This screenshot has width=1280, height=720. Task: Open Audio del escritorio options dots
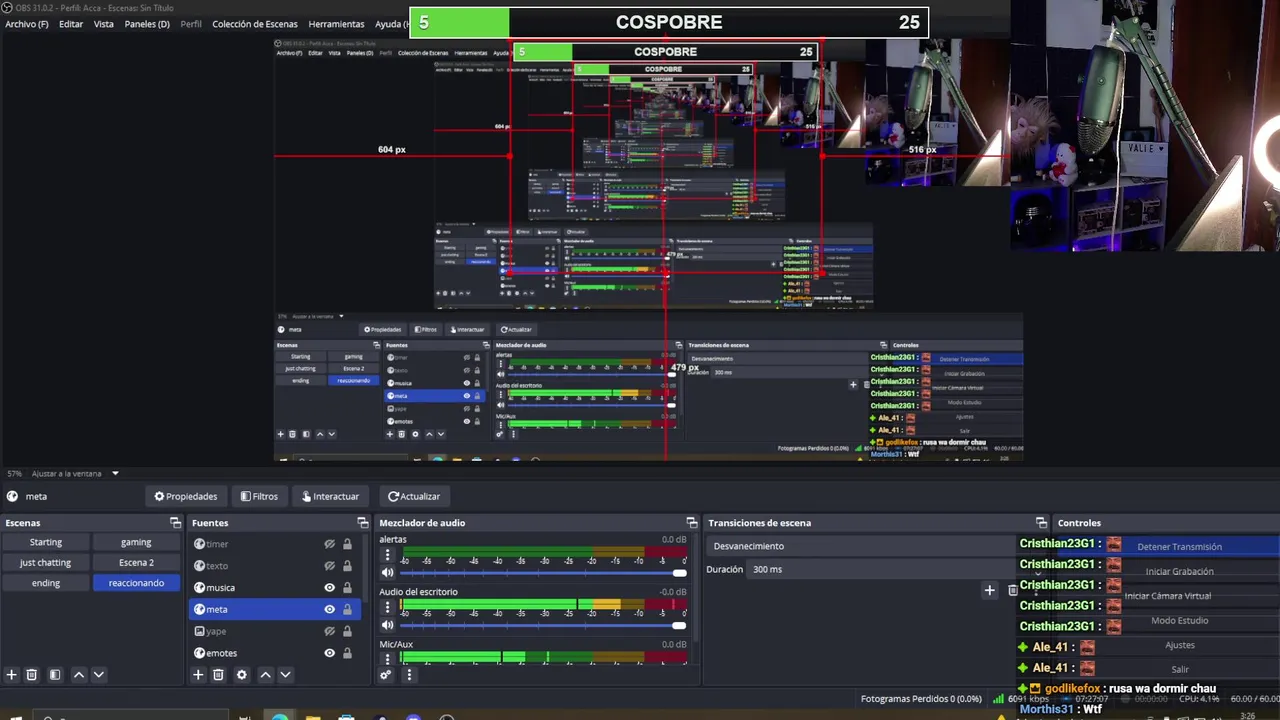point(388,607)
